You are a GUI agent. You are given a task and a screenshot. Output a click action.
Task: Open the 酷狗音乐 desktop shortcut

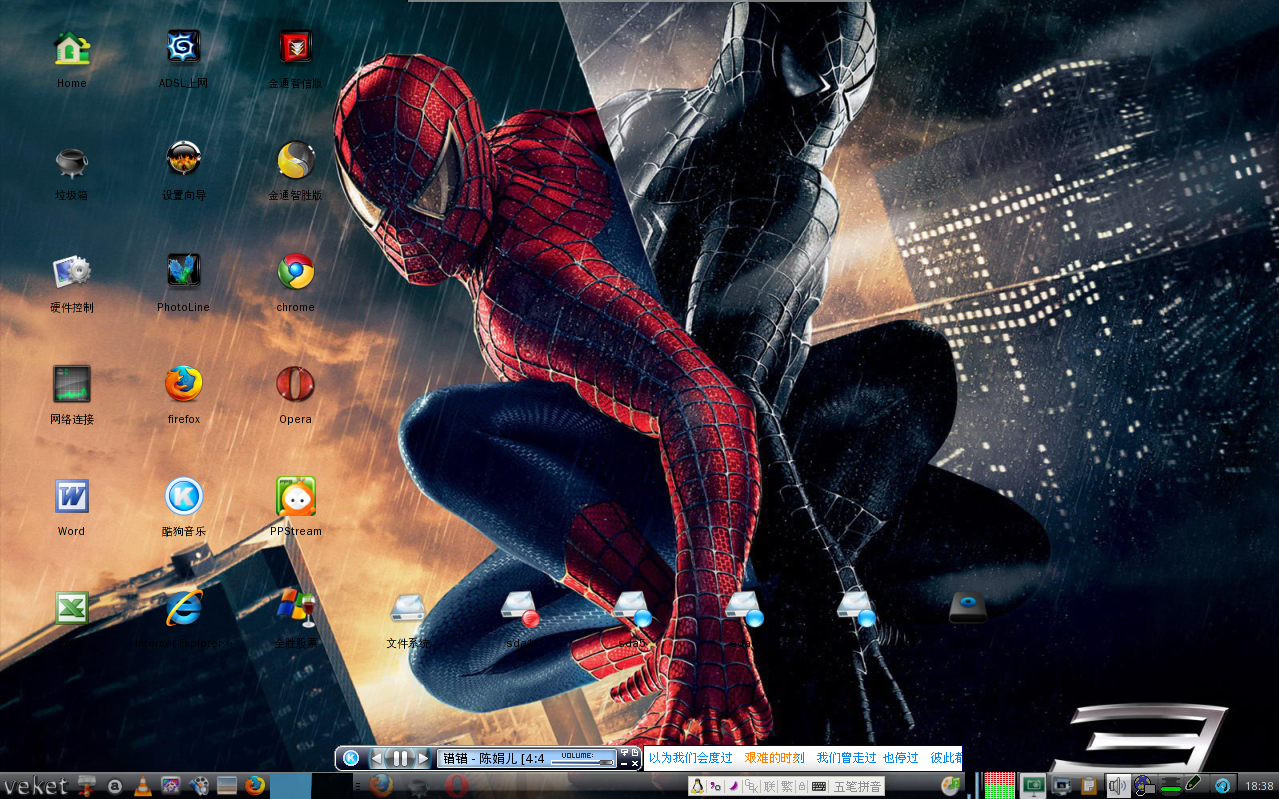click(x=183, y=495)
